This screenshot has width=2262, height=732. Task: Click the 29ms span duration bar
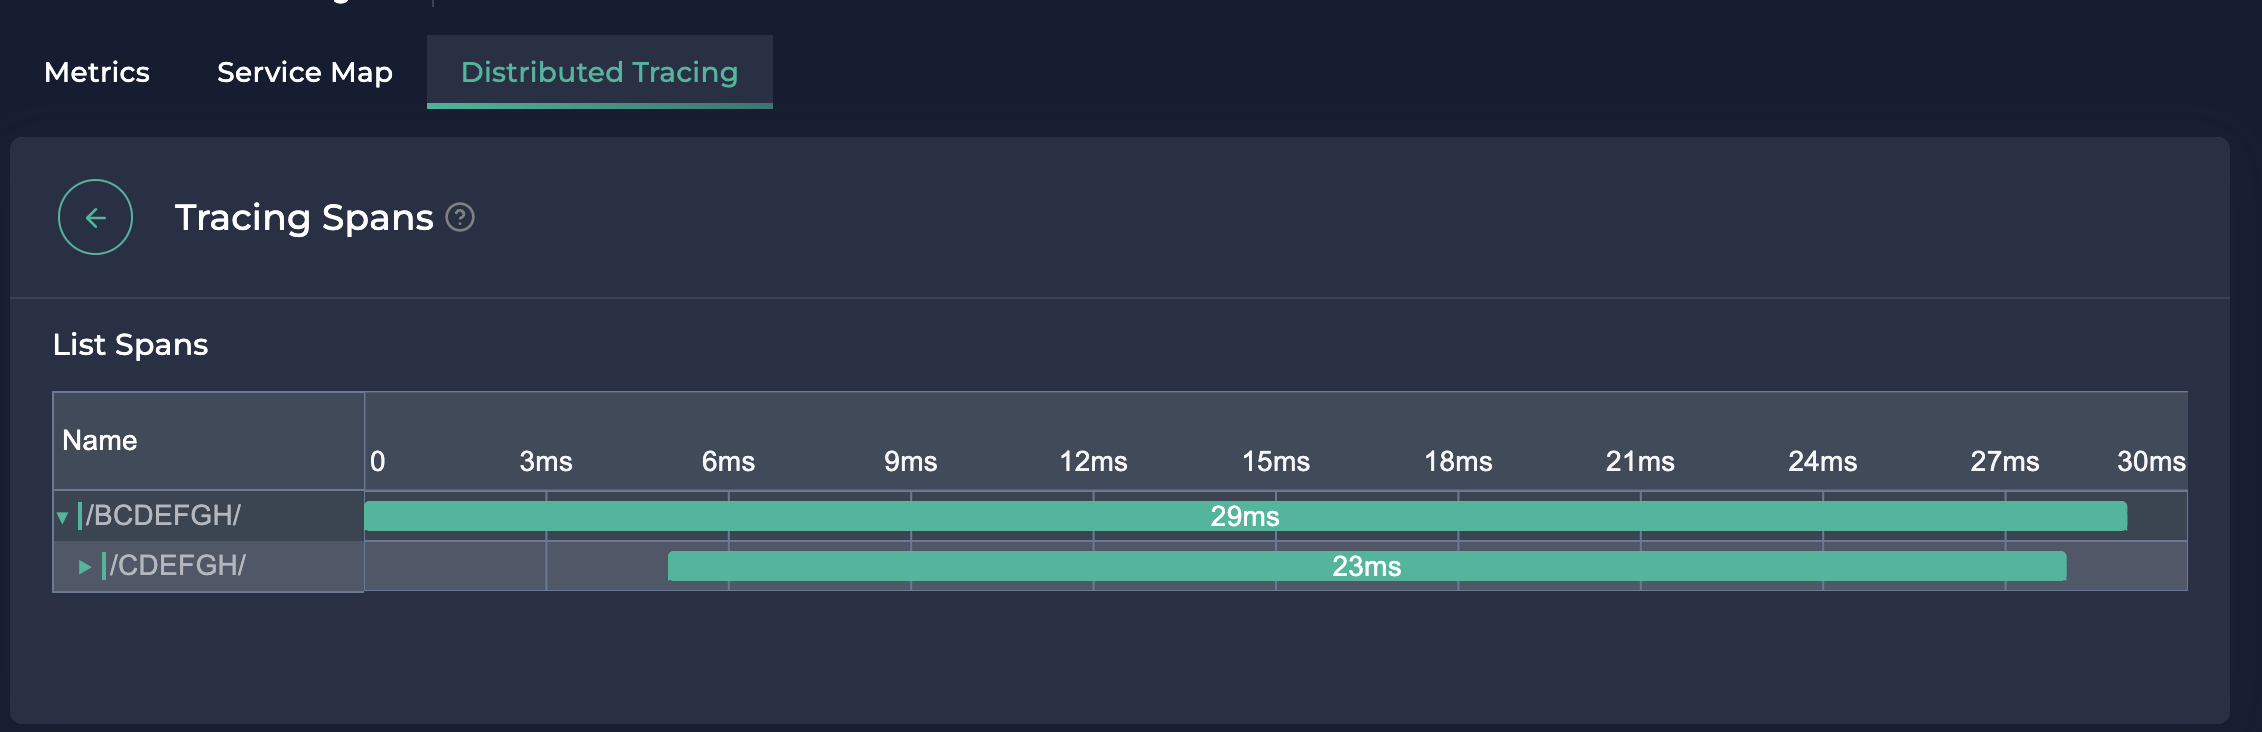point(1244,516)
